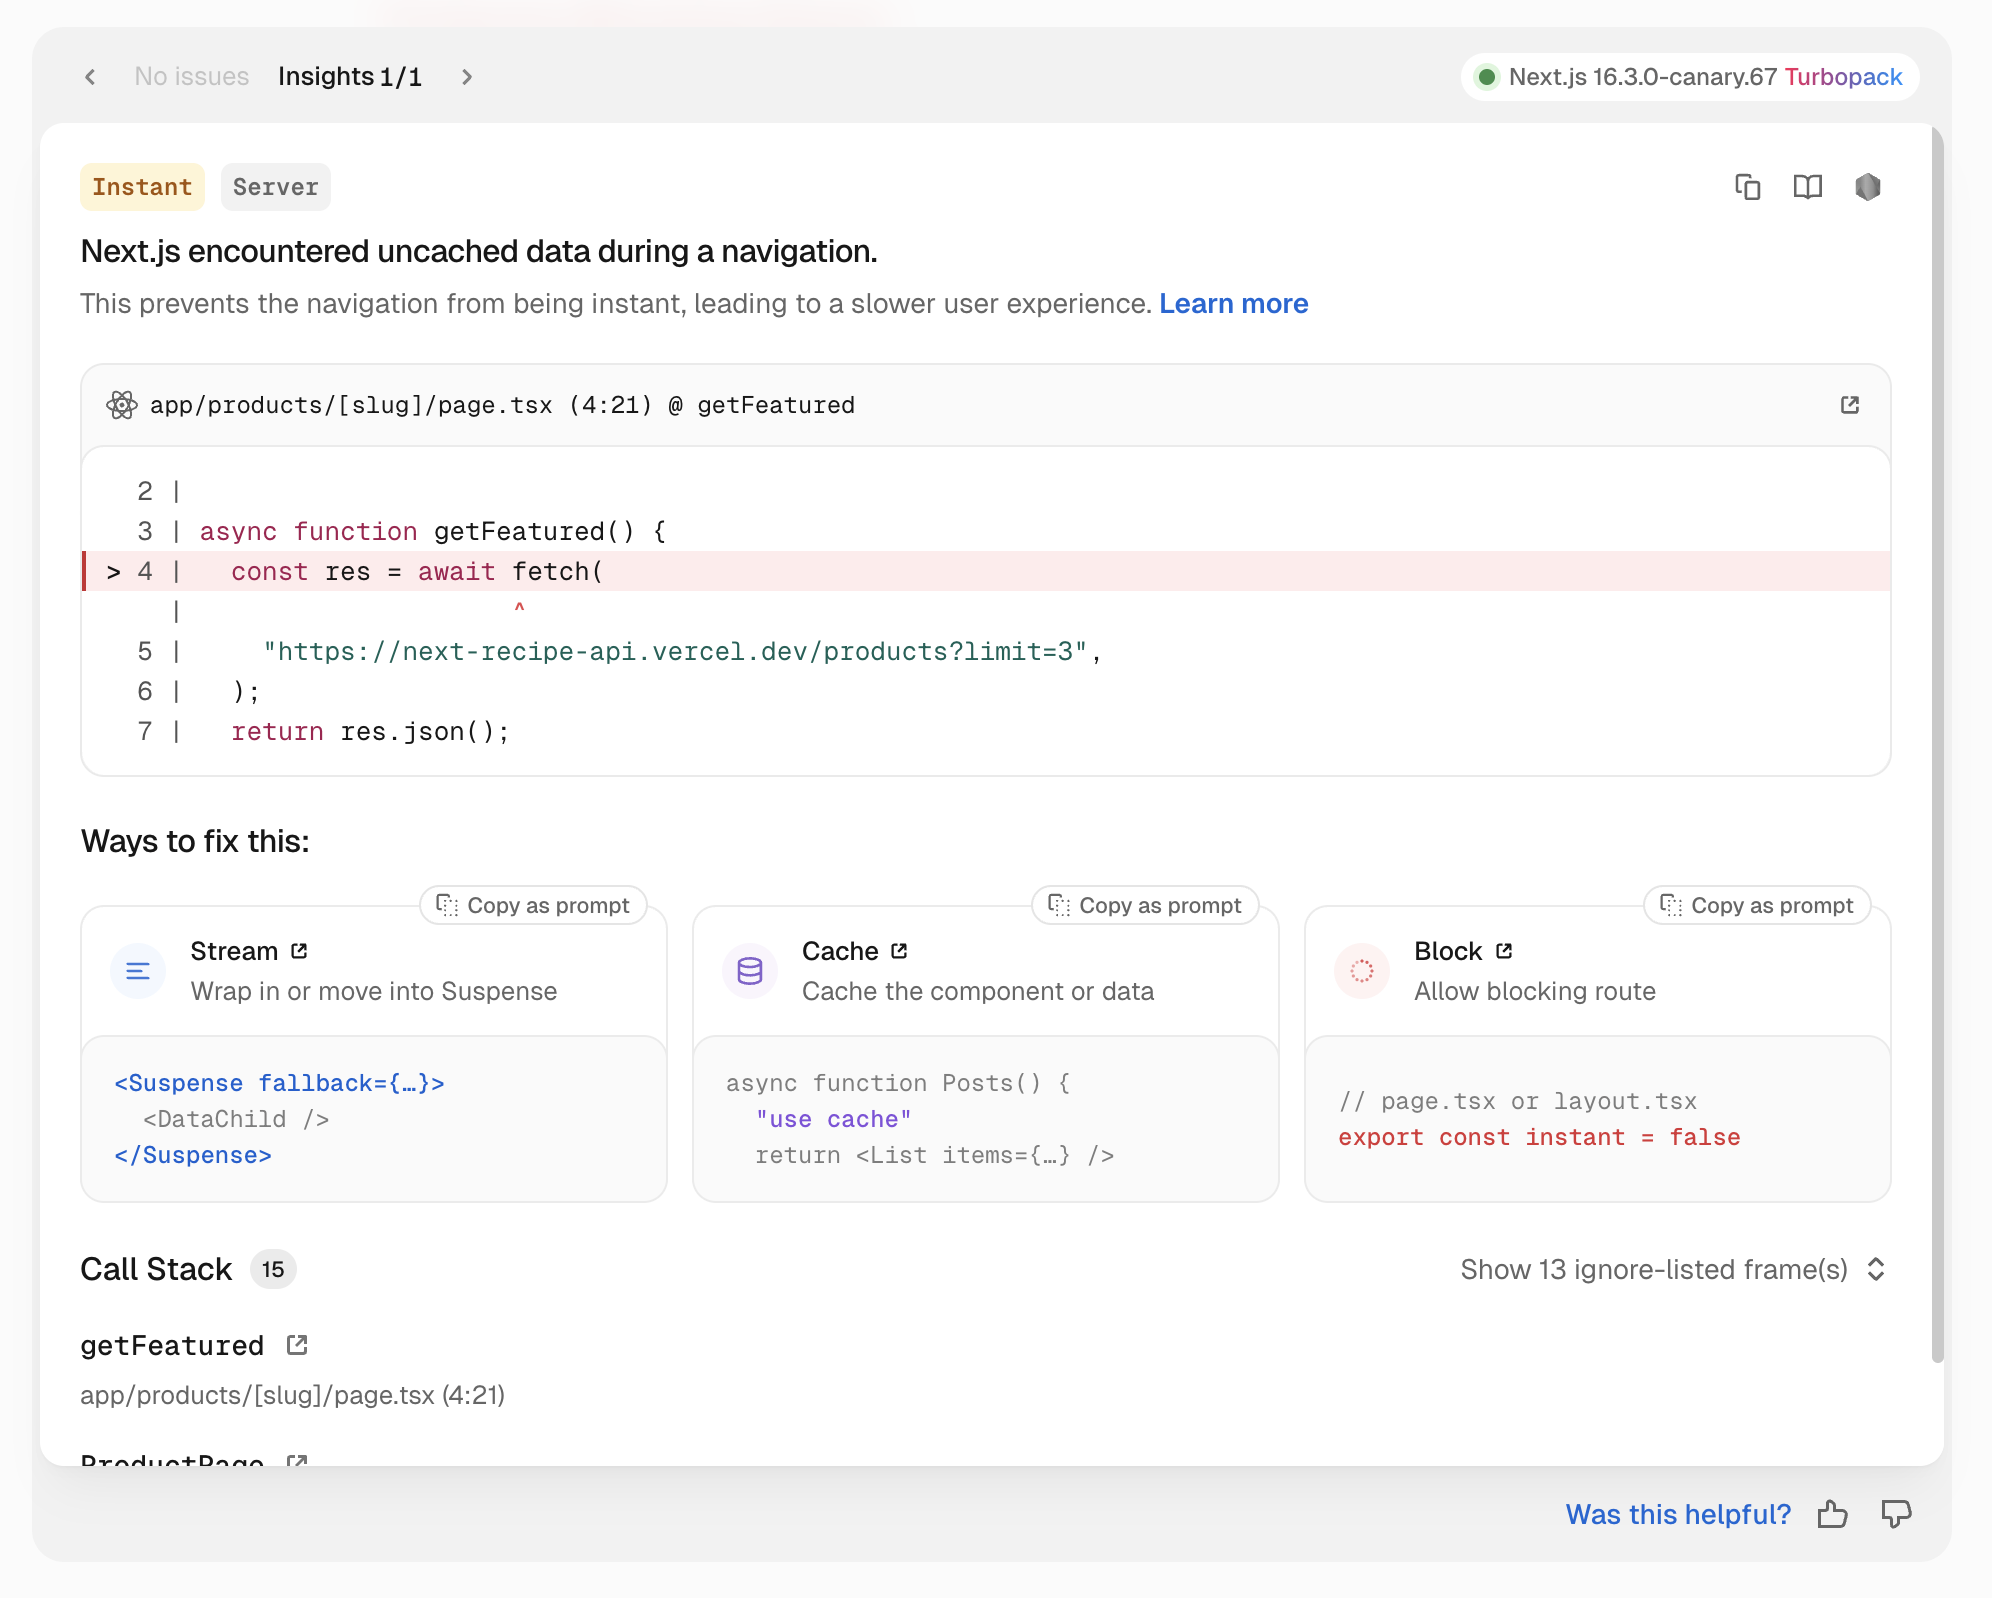The width and height of the screenshot is (1992, 1598).
Task: Click export const instant = false snippet
Action: click(x=1540, y=1138)
